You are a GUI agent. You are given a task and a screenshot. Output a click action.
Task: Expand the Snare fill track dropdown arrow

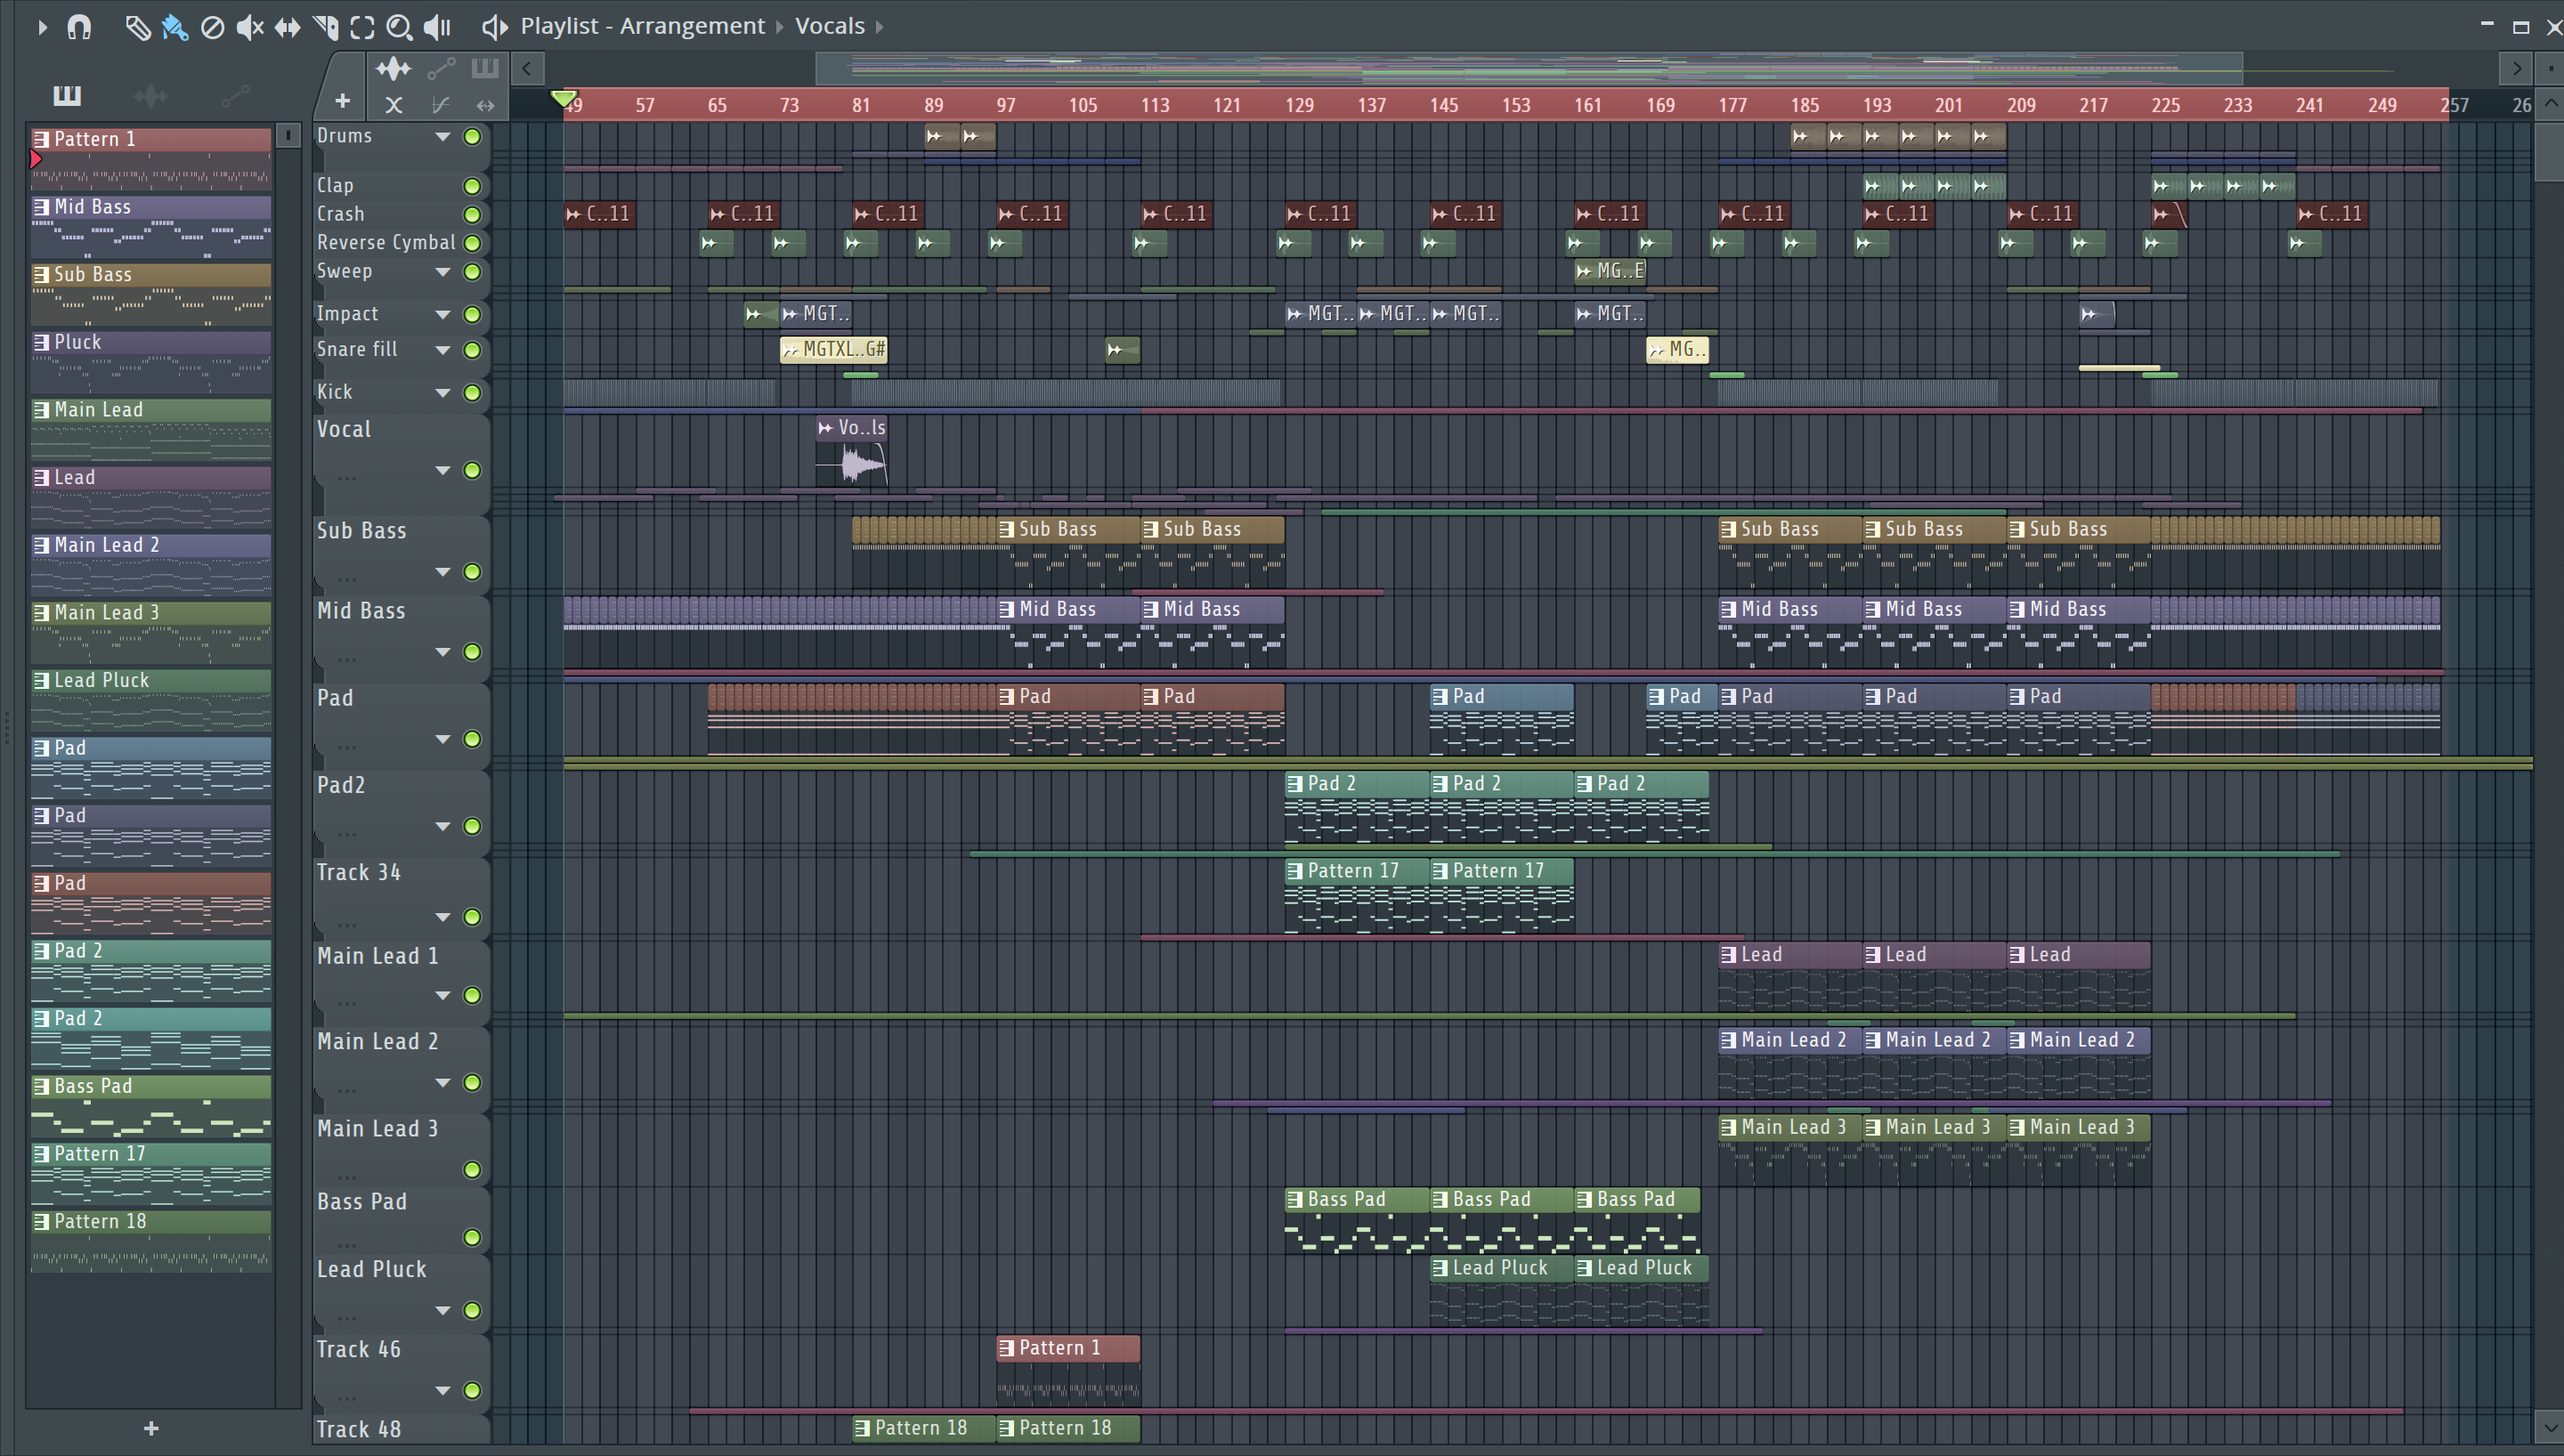point(442,351)
